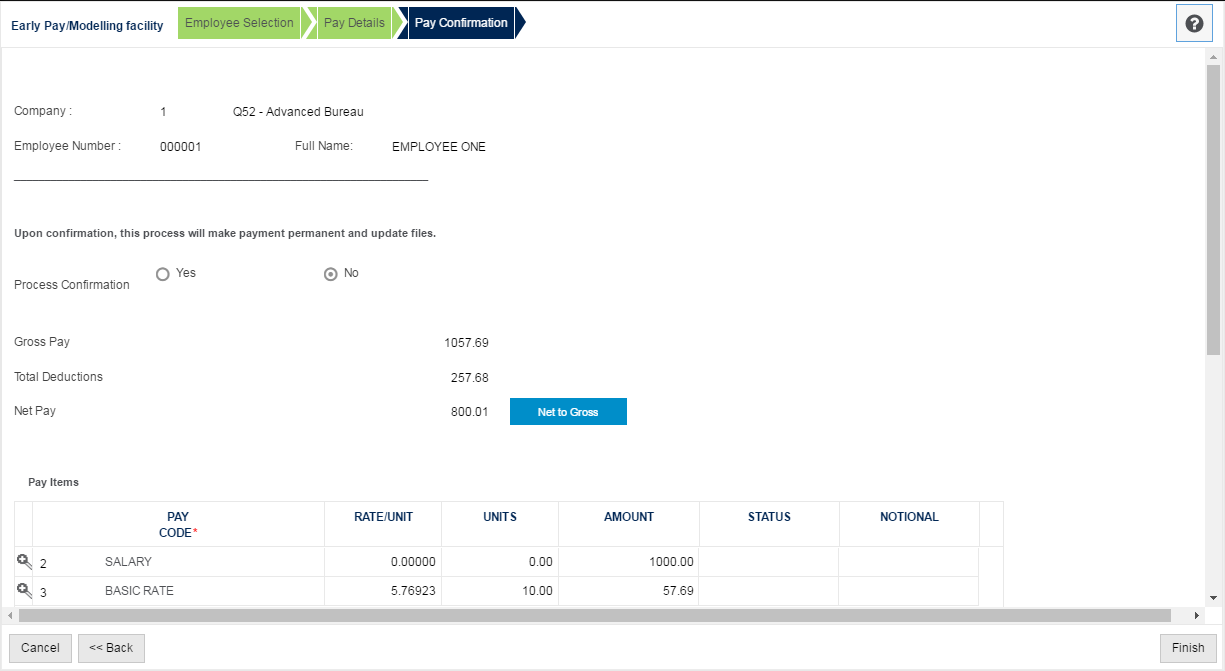The image size is (1225, 671).
Task: Open the Help question mark icon
Action: [x=1194, y=22]
